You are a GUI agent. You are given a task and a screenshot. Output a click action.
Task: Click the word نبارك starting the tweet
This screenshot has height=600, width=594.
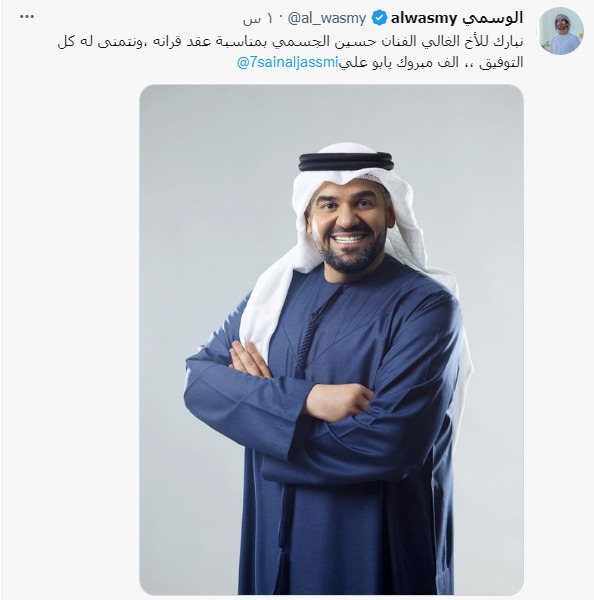pos(509,42)
